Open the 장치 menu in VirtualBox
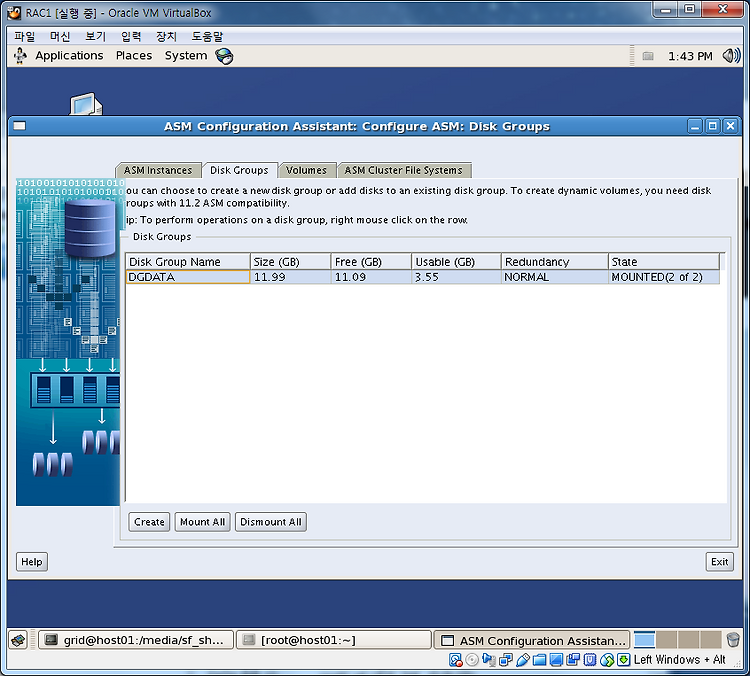This screenshot has width=750, height=676. point(166,36)
